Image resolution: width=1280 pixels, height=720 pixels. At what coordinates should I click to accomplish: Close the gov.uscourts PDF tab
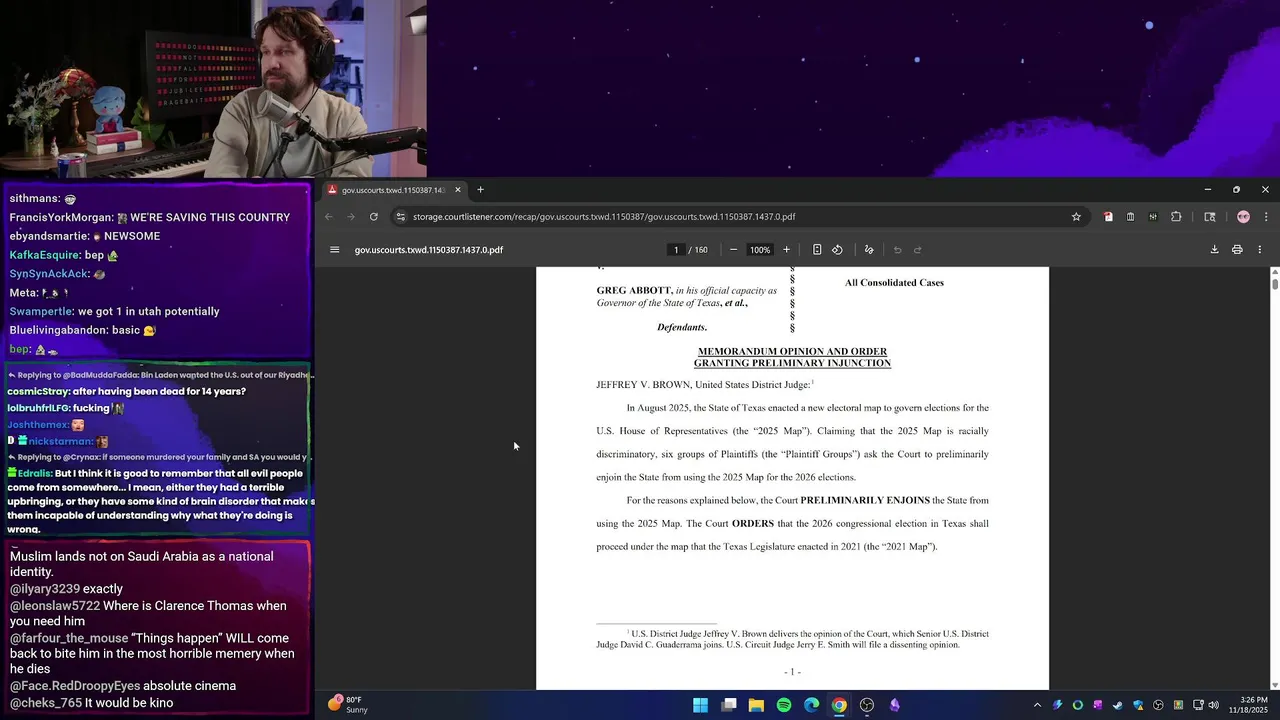coord(458,190)
